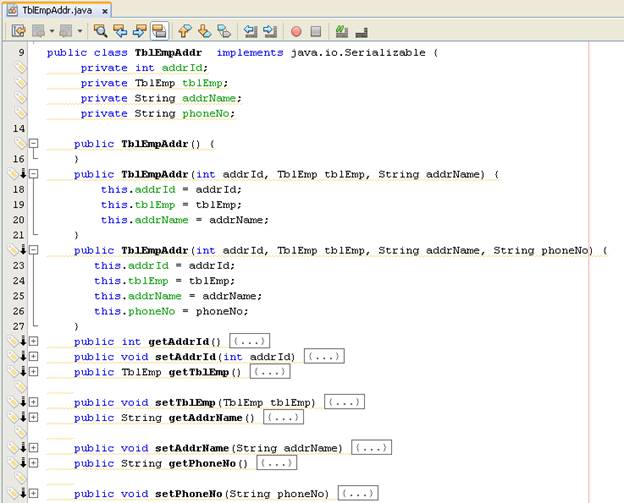Open the Forward history dropdown arrow
This screenshot has height=503, width=624.
click(x=80, y=31)
